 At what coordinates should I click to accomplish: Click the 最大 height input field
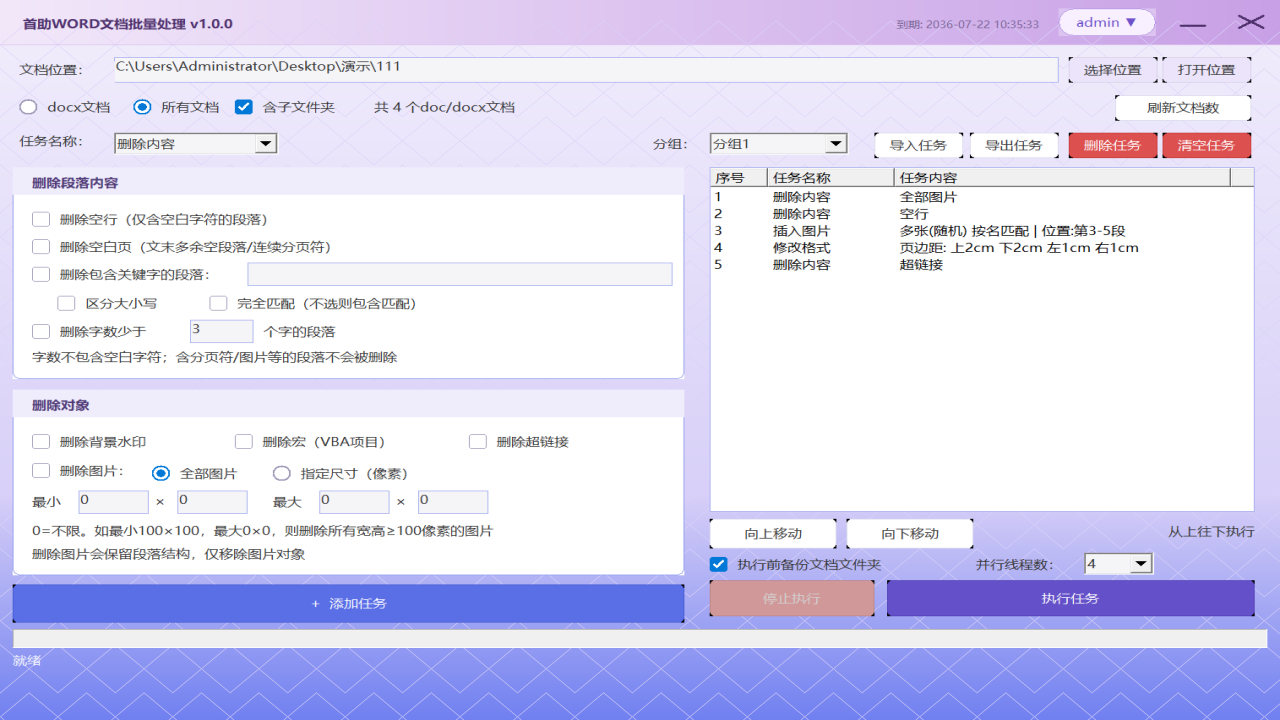coord(453,502)
